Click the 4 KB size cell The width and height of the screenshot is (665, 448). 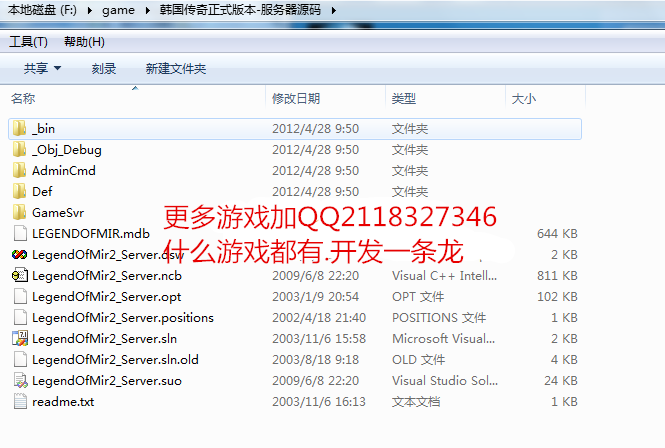point(564,359)
